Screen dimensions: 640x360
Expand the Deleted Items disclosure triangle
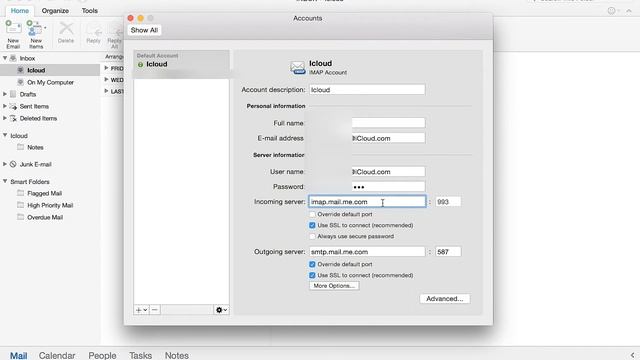5,118
